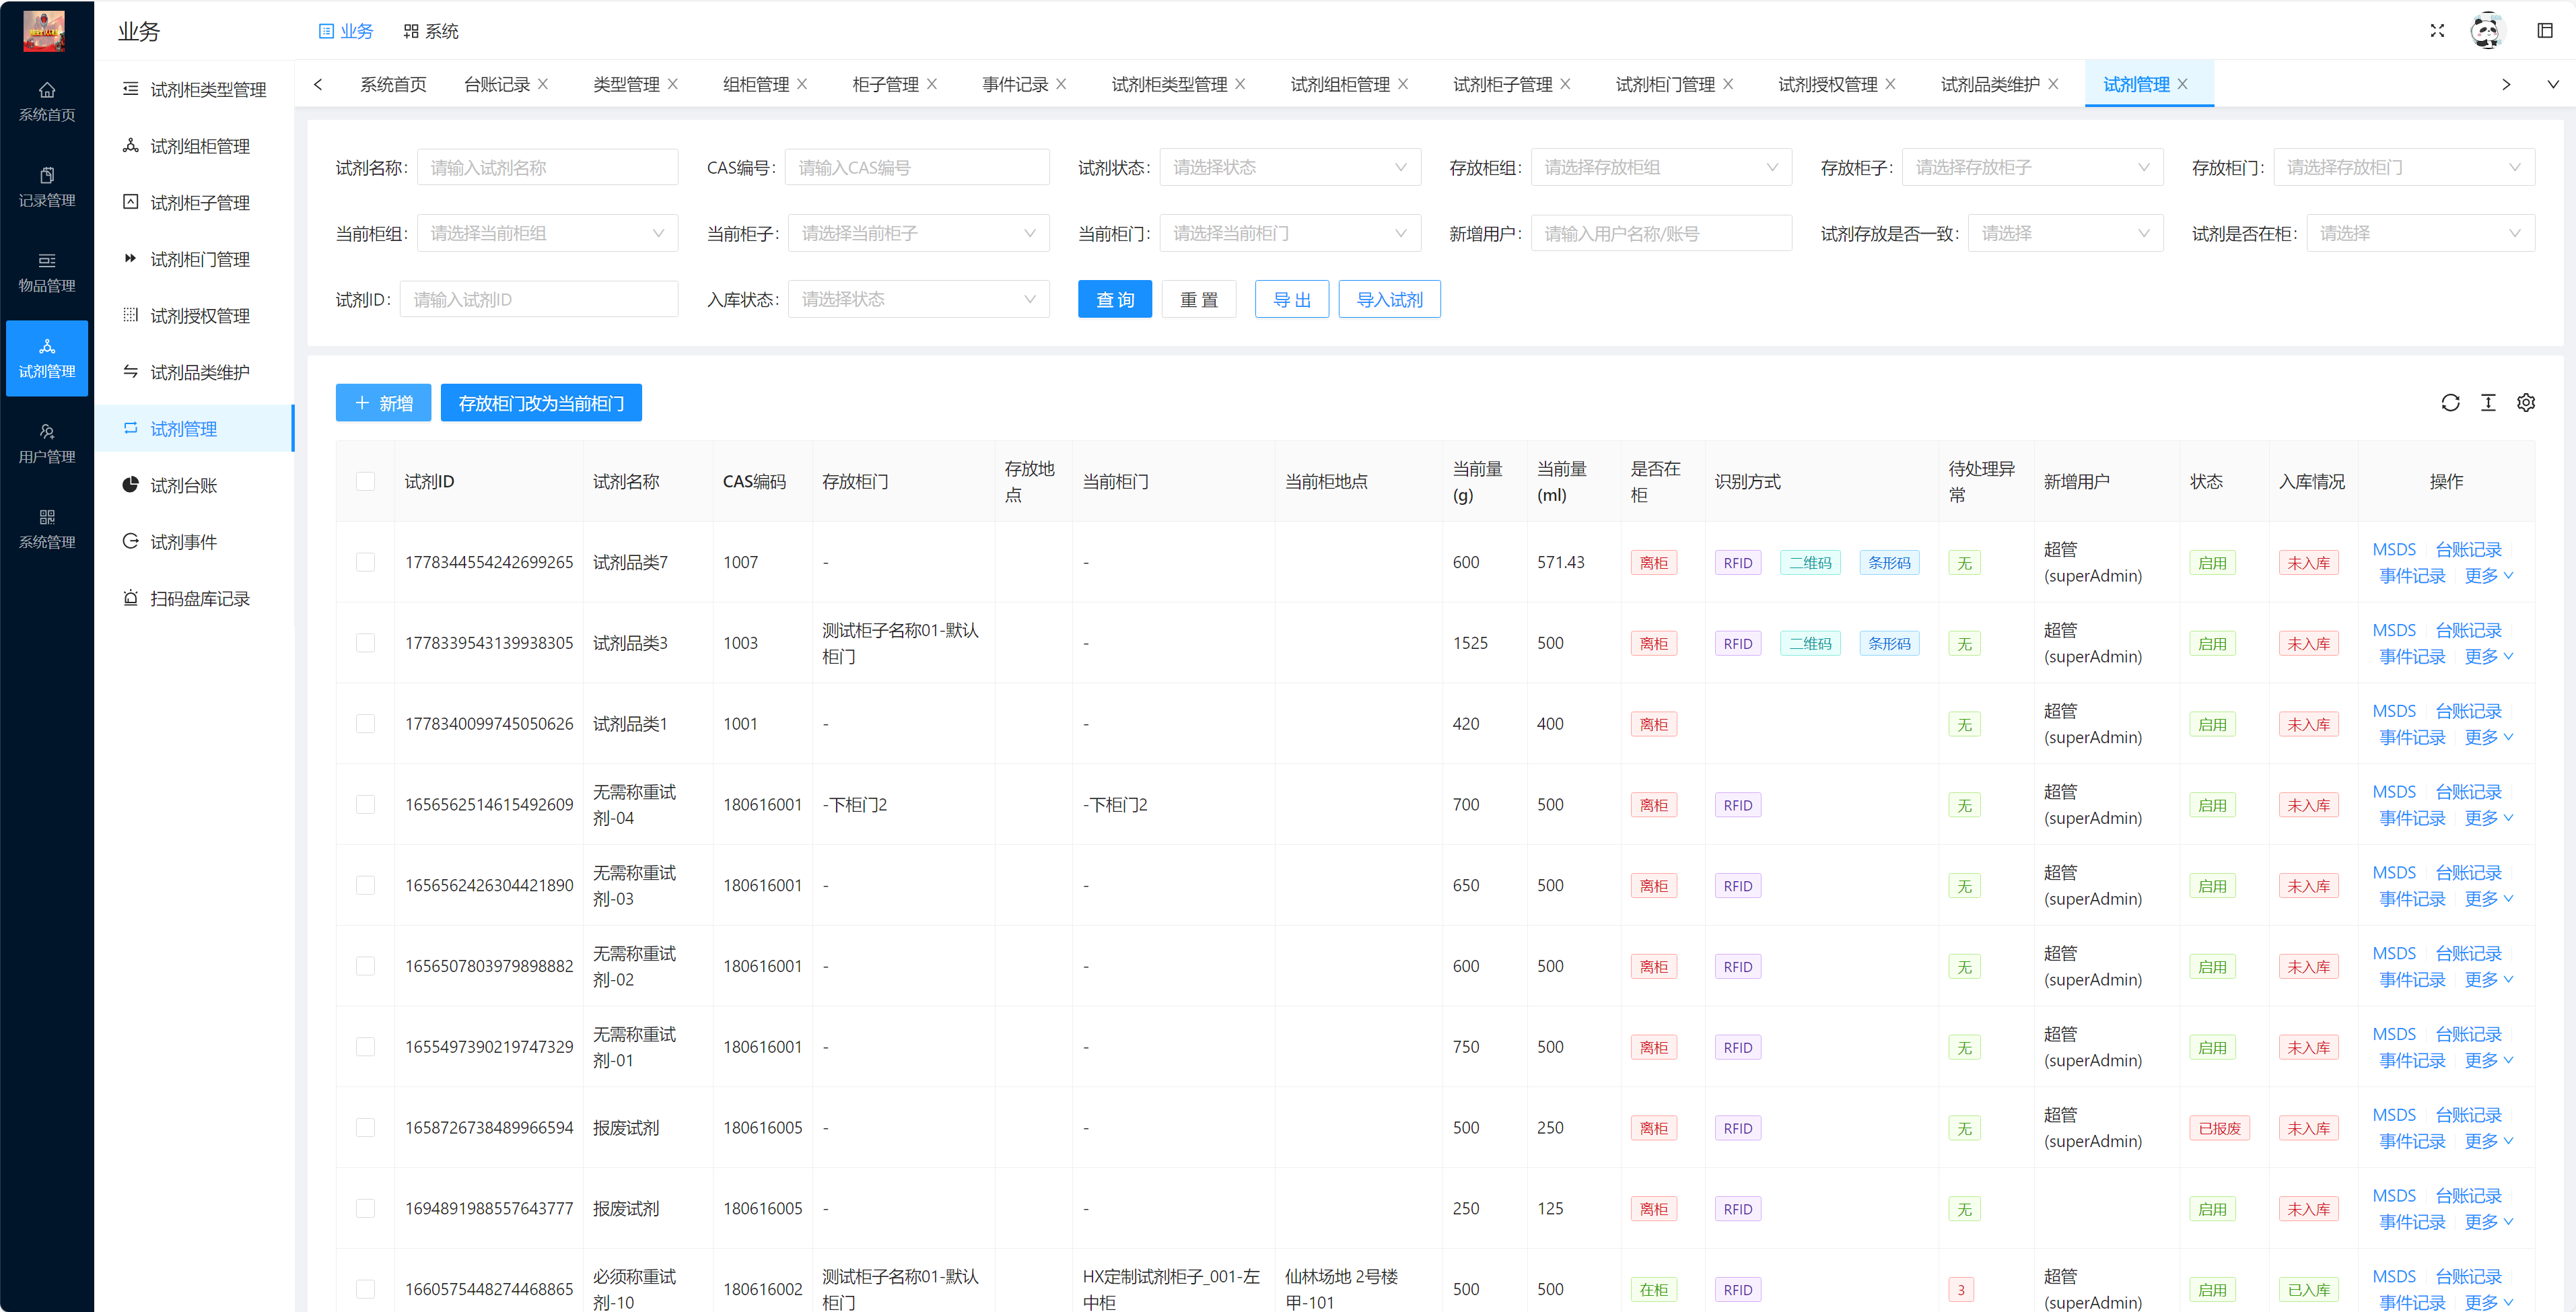Close the 试剂管理 tab
The image size is (2576, 1312).
point(2182,84)
